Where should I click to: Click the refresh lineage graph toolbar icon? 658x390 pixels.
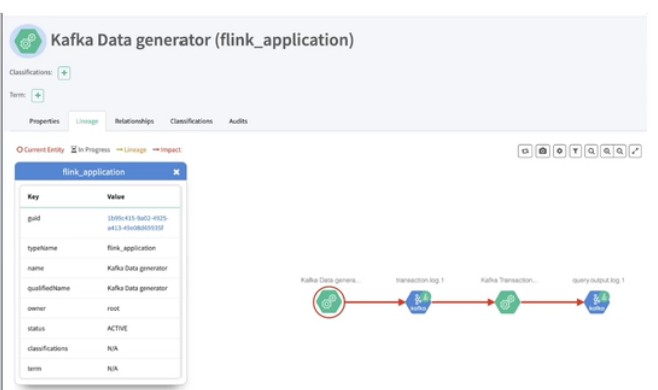coord(525,151)
